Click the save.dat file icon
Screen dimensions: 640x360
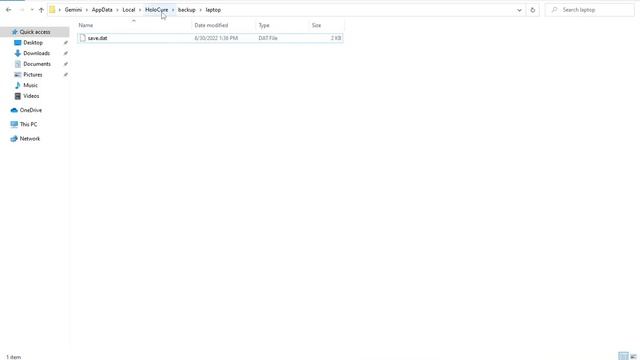point(83,38)
